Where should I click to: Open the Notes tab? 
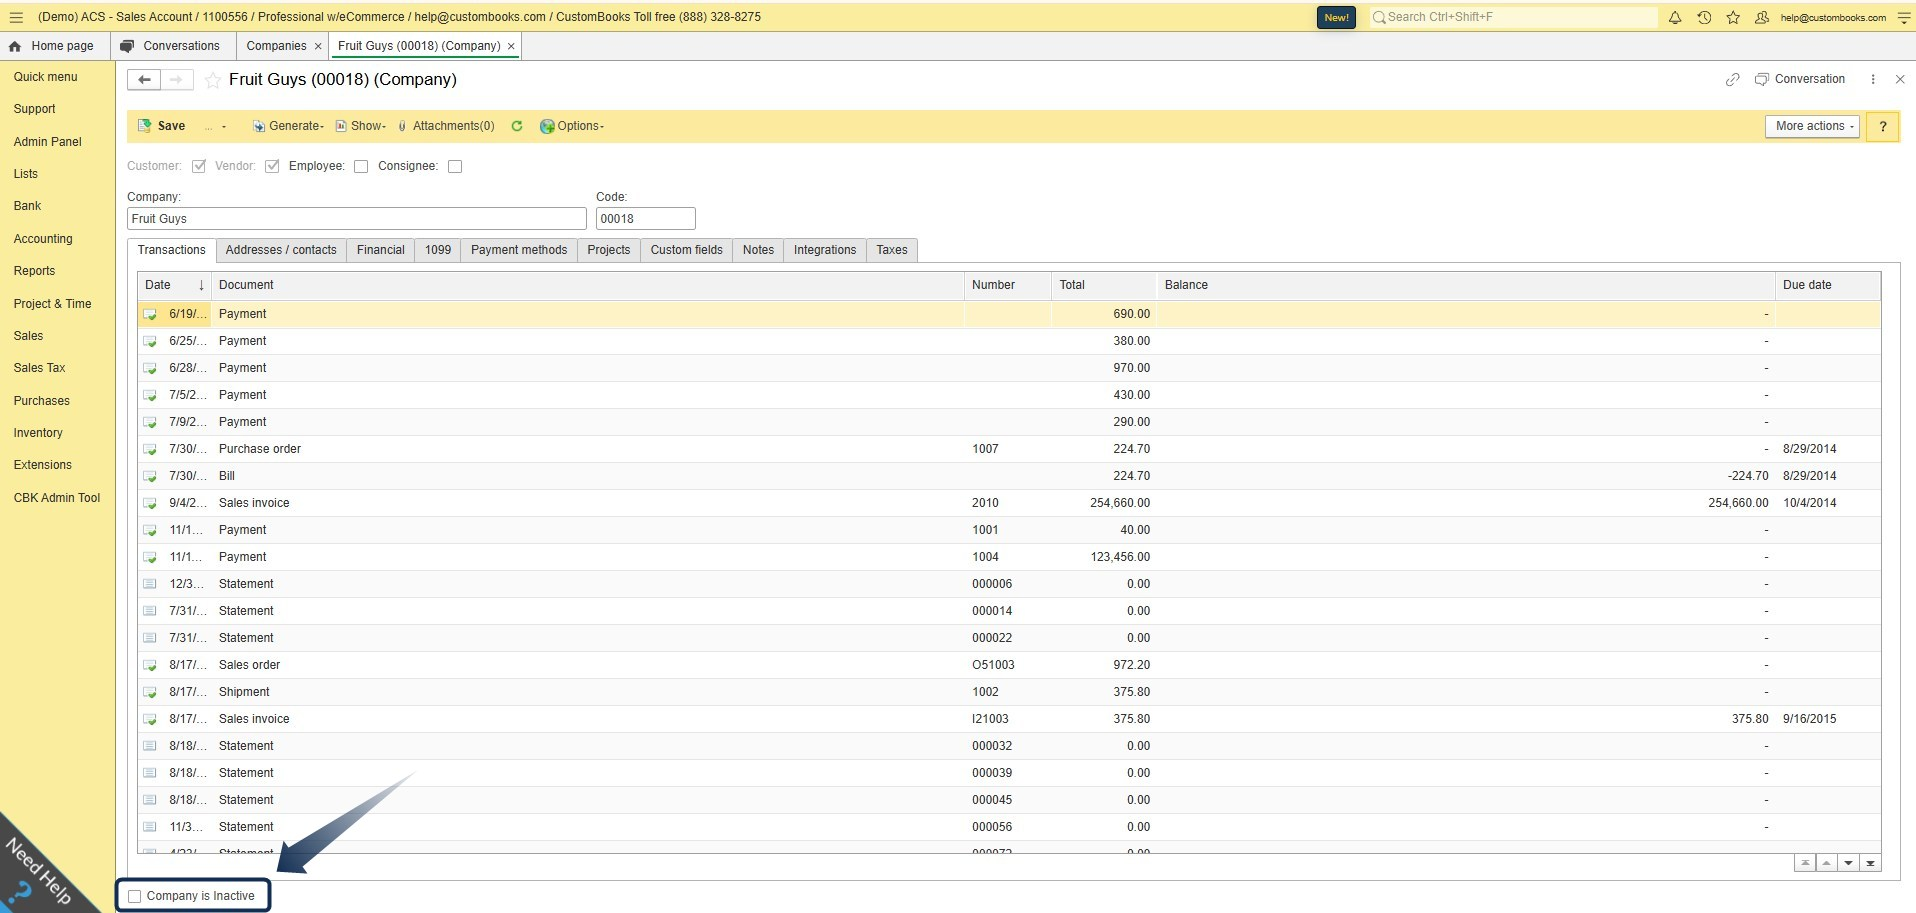click(x=758, y=250)
